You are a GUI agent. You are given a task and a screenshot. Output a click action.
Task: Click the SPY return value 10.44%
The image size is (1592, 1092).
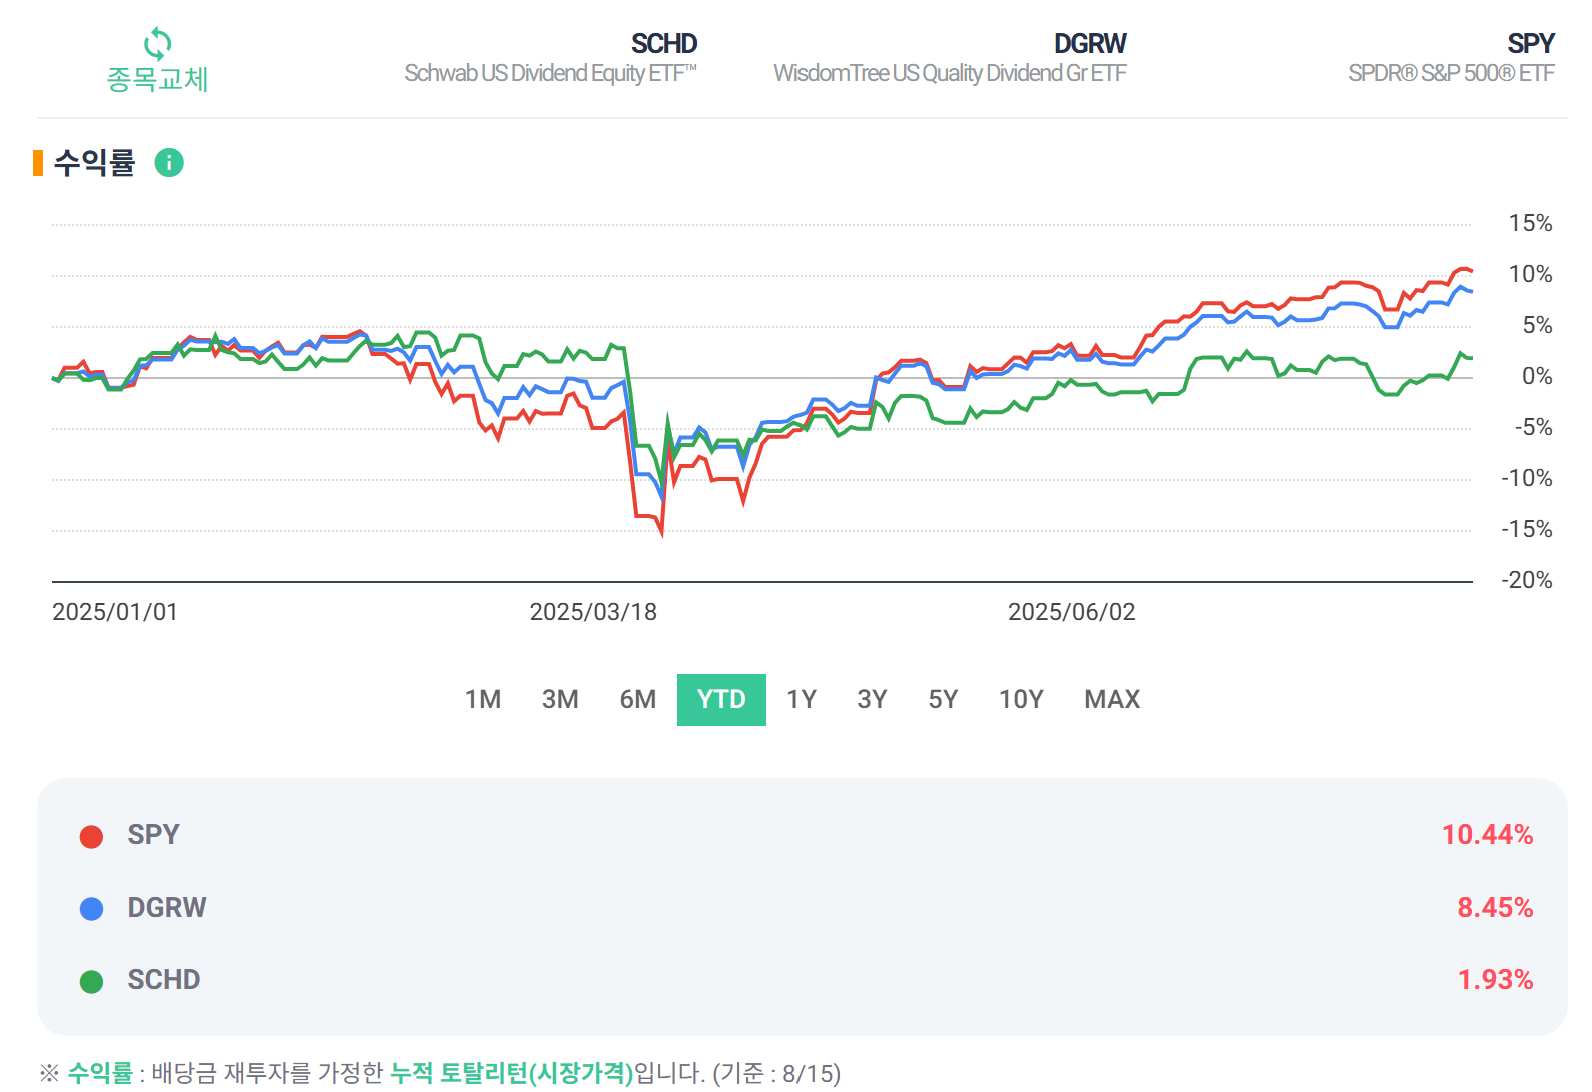coord(1487,835)
